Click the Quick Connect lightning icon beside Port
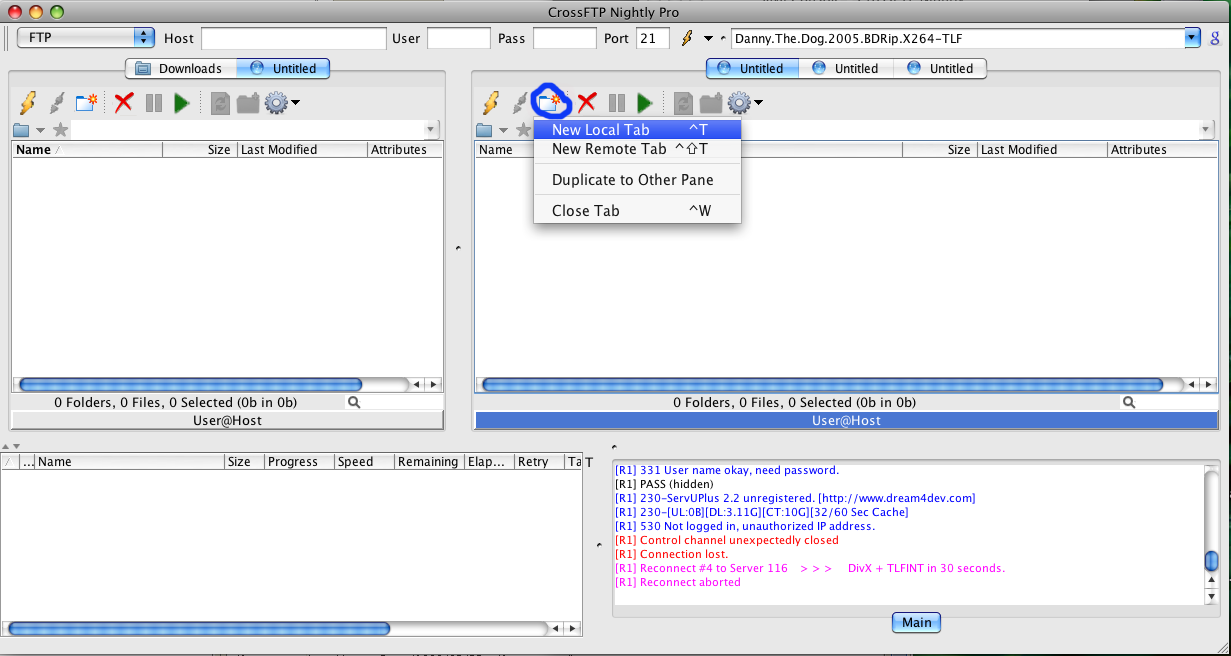 687,38
